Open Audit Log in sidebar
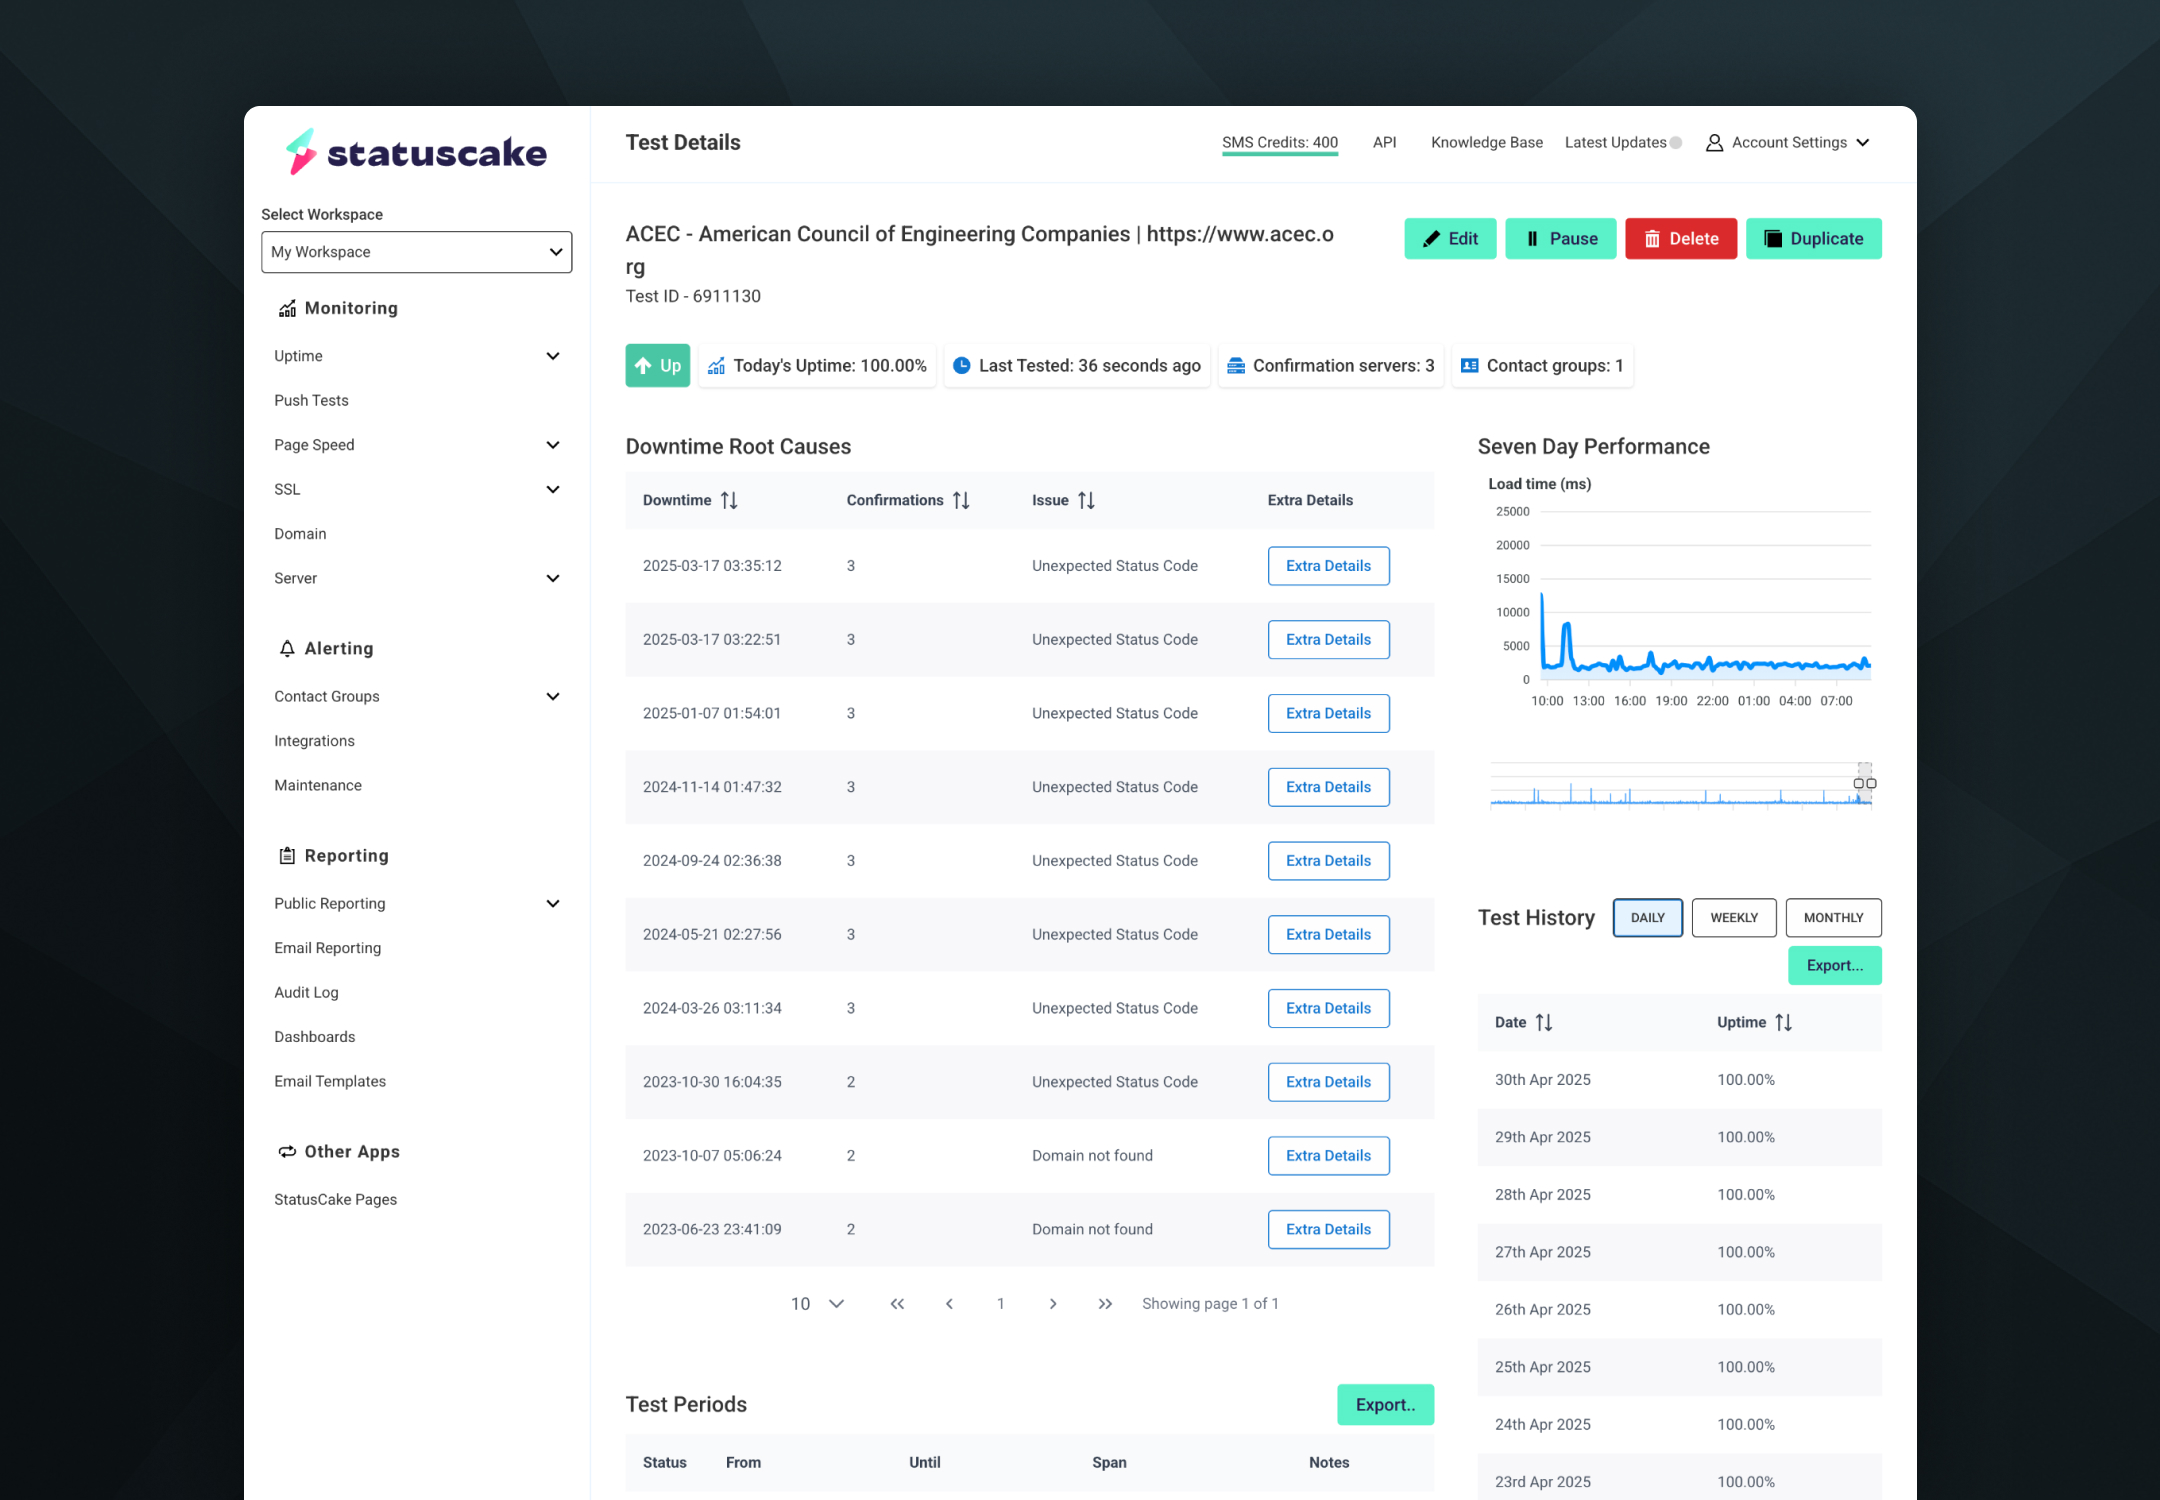 (x=306, y=992)
